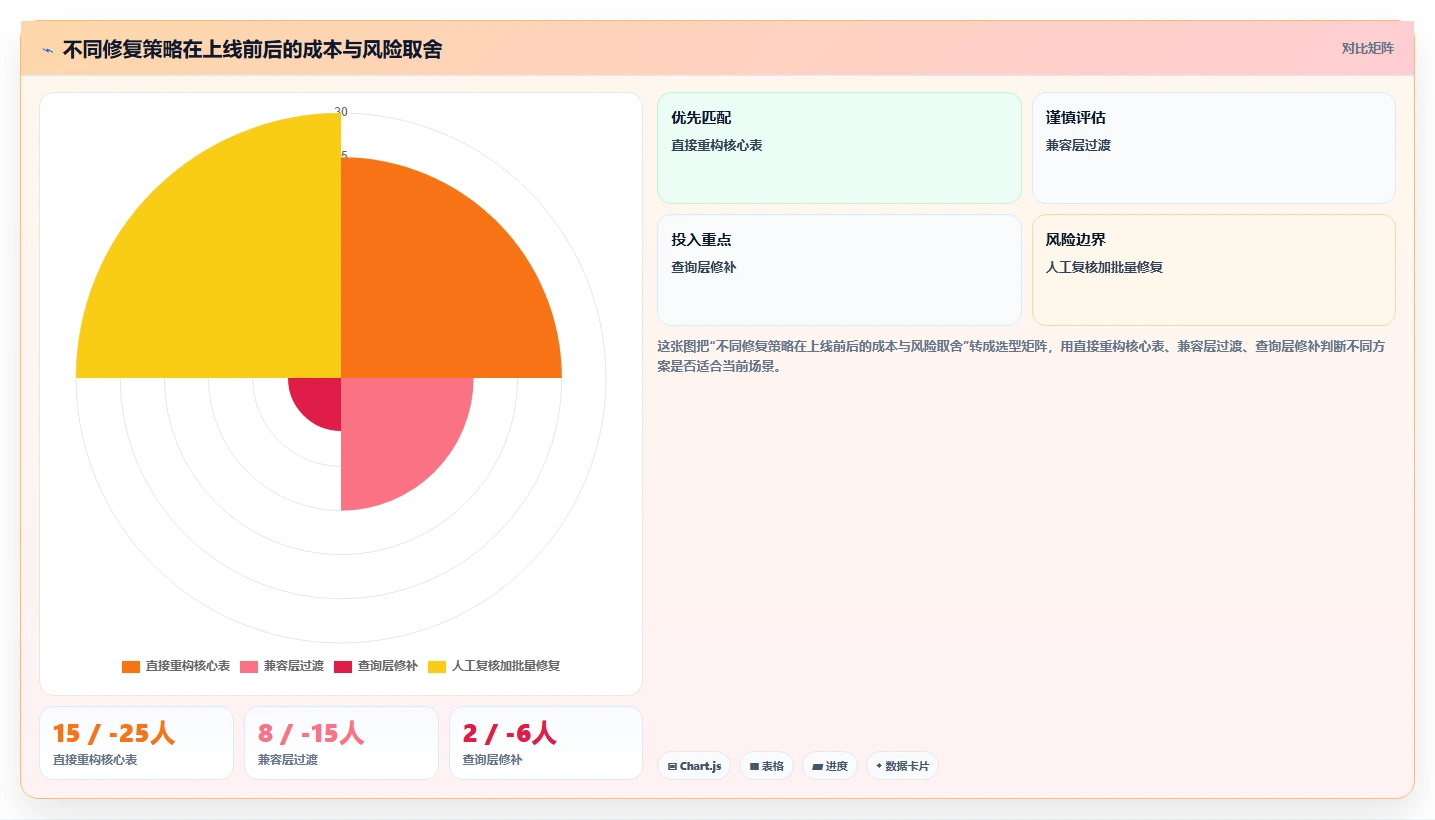Click the 数据卡片 tag

903,766
